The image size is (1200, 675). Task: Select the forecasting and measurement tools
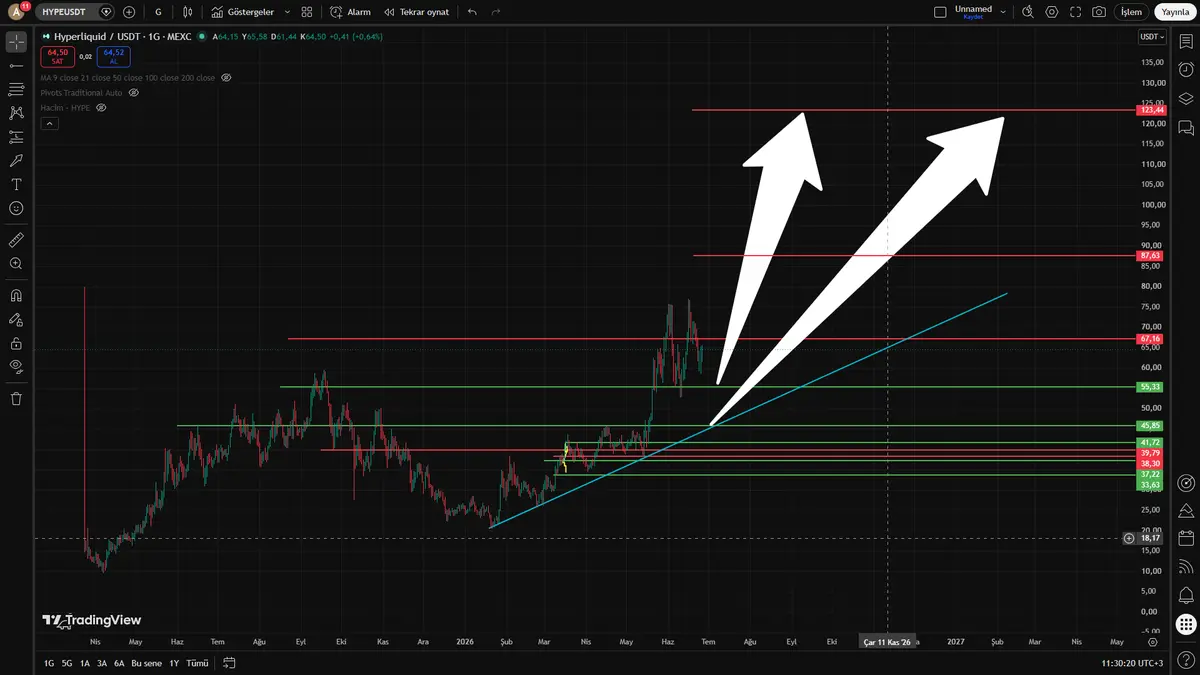click(16, 137)
